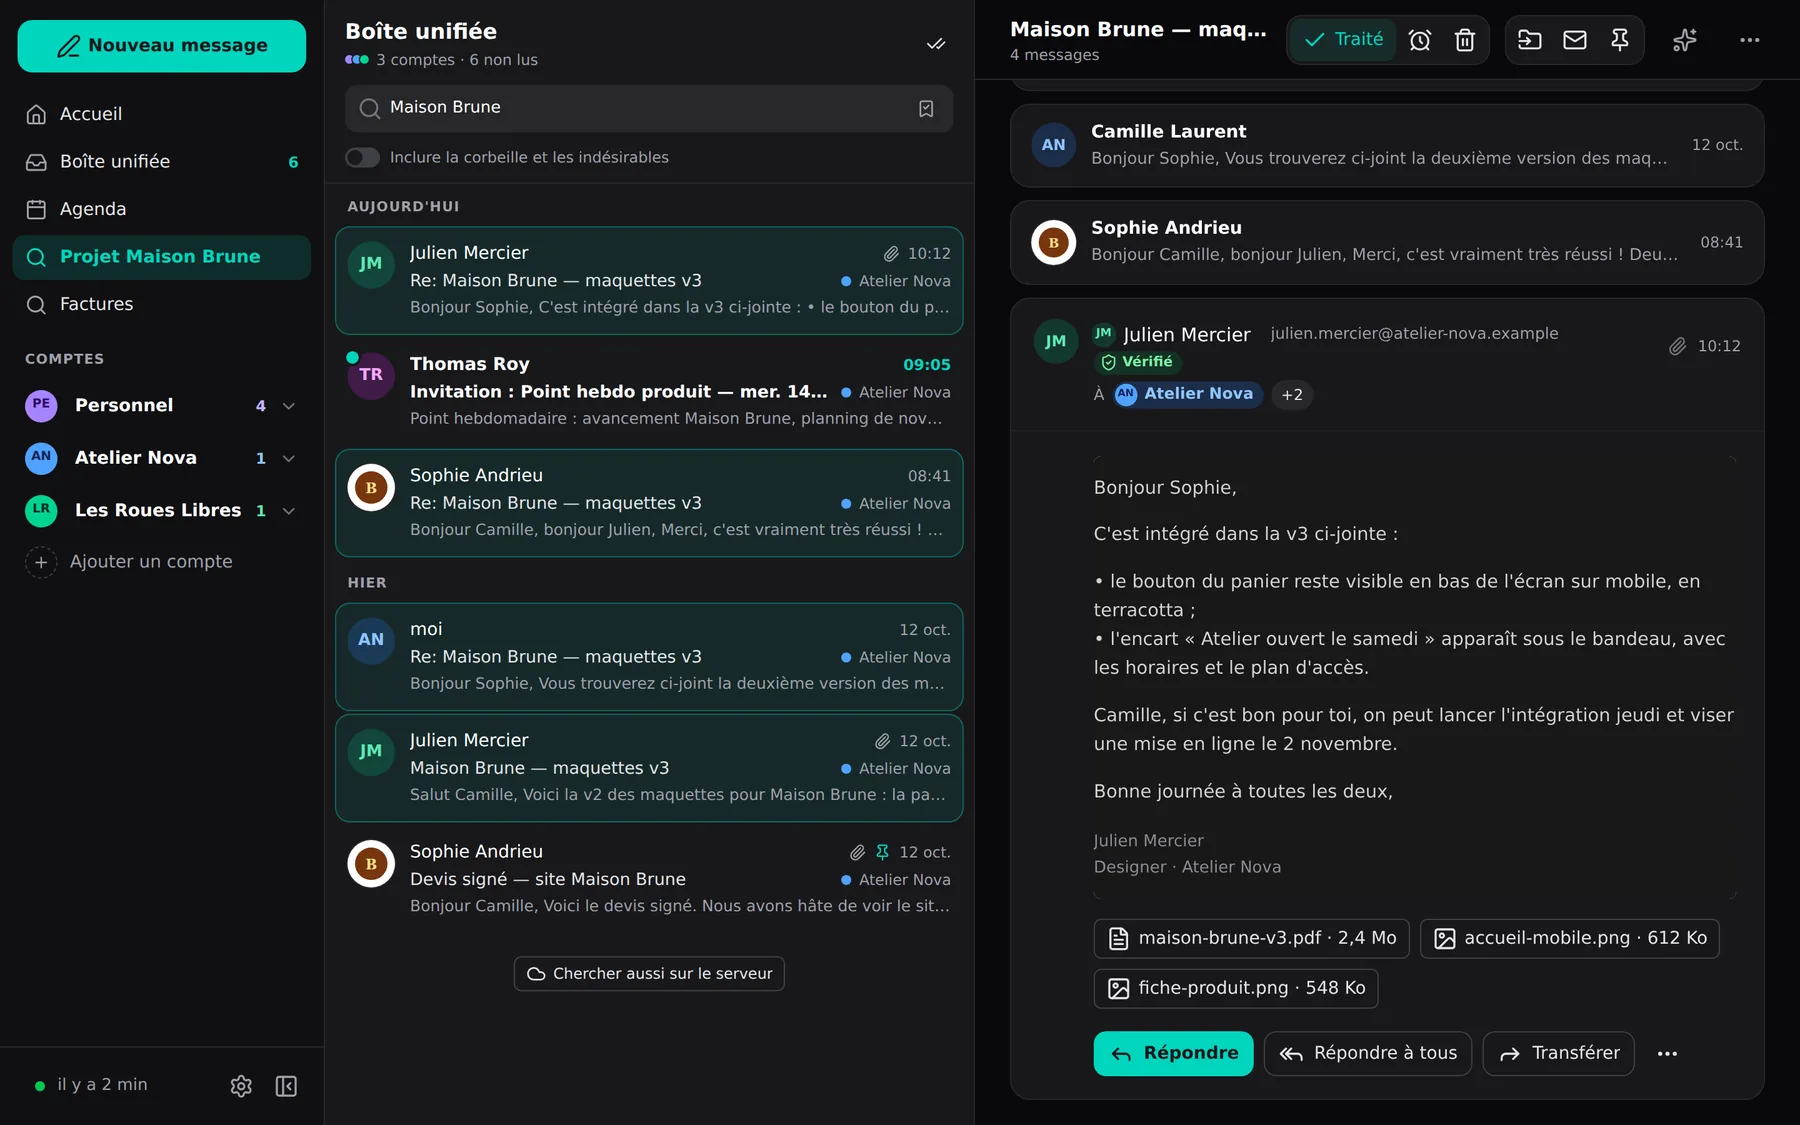1800x1125 pixels.
Task: Click Ajouter un compte
Action: tap(129, 562)
